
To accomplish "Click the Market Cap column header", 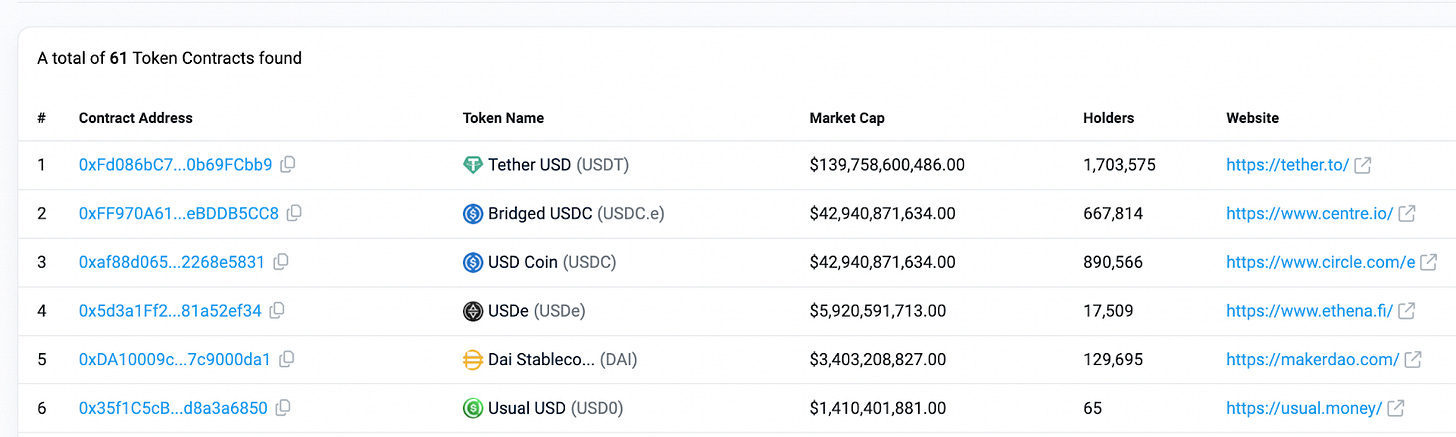I will tap(847, 118).
